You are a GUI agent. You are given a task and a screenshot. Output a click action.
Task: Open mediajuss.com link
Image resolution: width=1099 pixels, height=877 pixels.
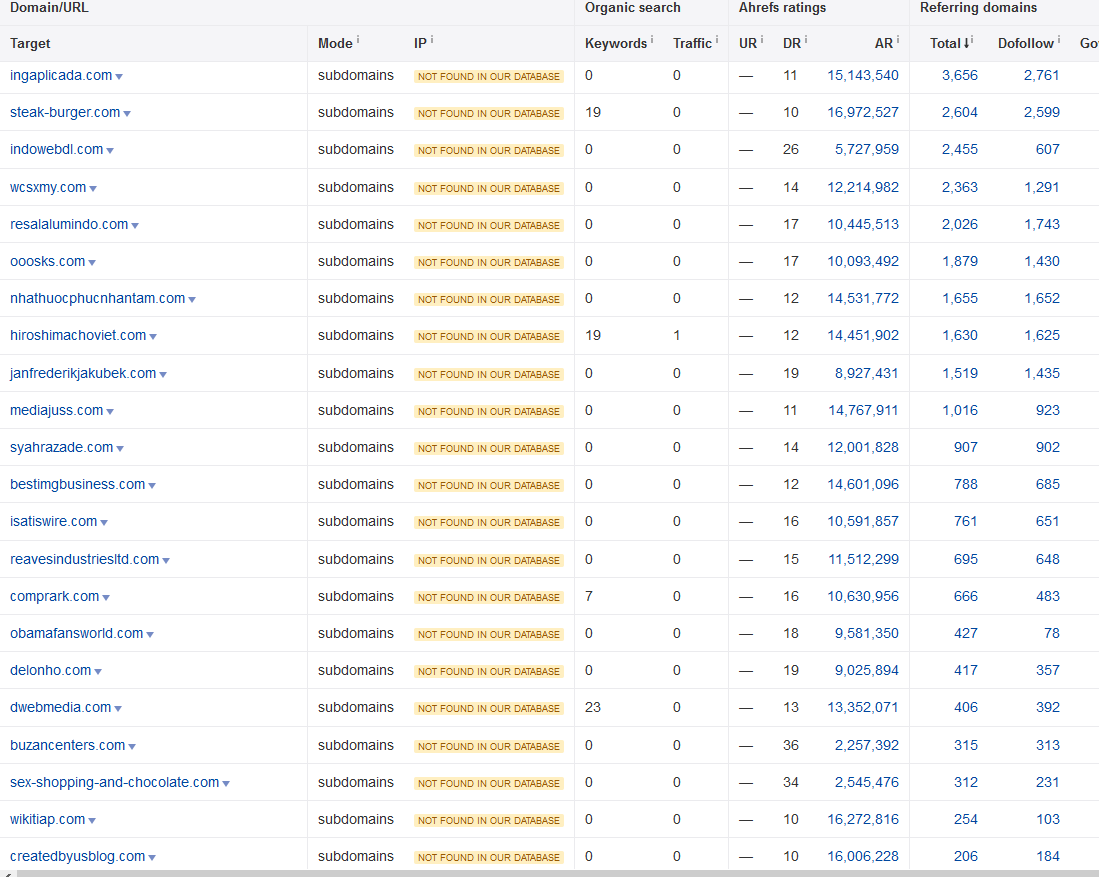pos(56,410)
